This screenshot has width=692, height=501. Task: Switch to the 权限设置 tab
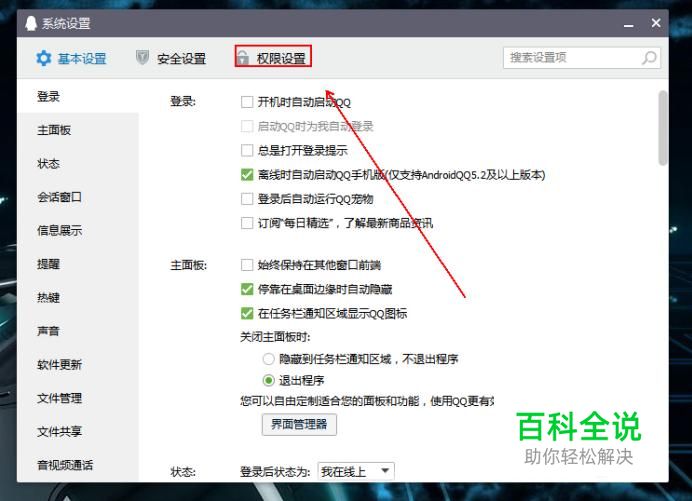point(273,57)
